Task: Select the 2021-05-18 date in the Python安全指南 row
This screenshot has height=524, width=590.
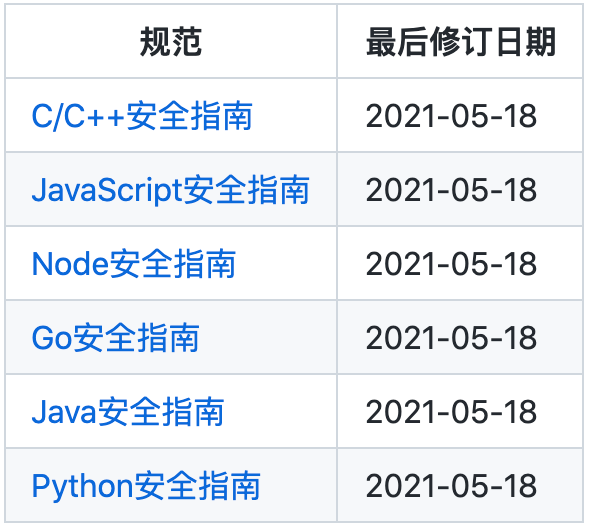Action: (x=451, y=486)
